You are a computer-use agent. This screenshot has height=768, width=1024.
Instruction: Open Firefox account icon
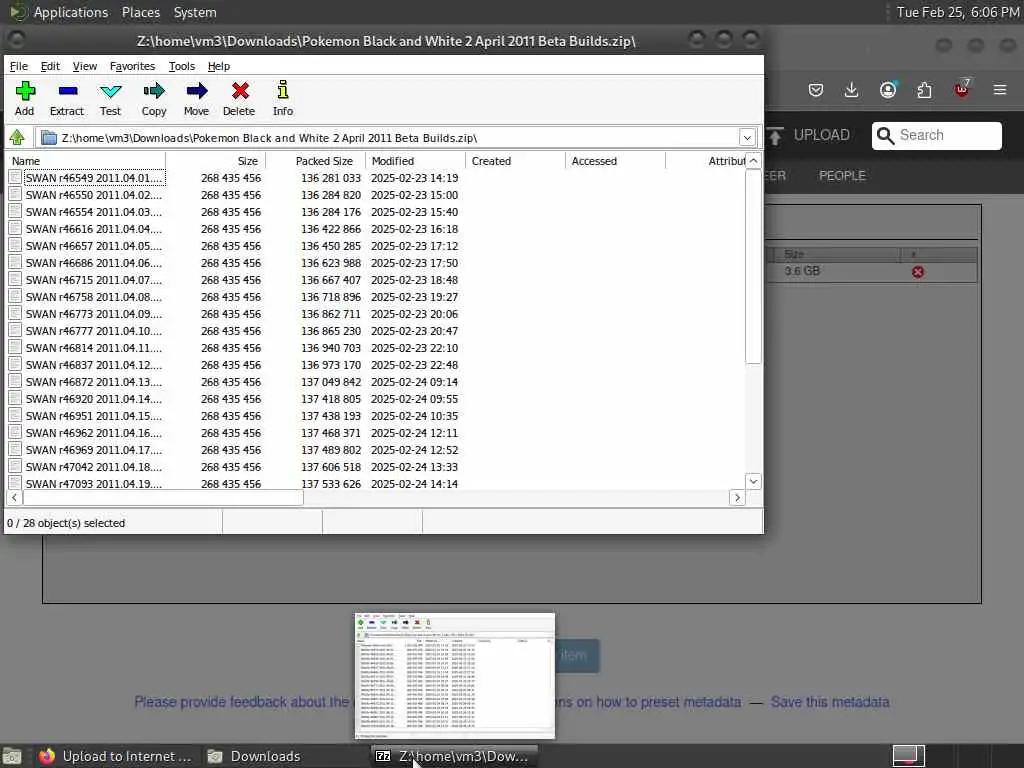click(x=888, y=89)
